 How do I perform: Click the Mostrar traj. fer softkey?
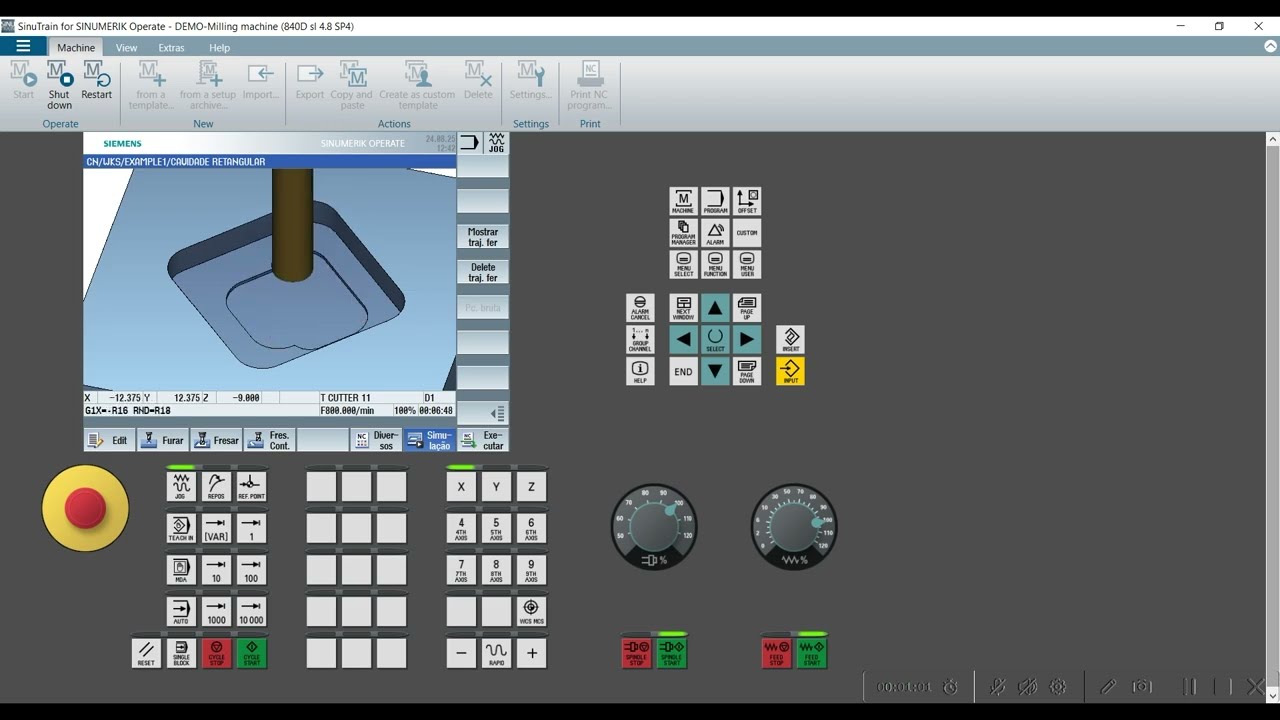pos(483,237)
